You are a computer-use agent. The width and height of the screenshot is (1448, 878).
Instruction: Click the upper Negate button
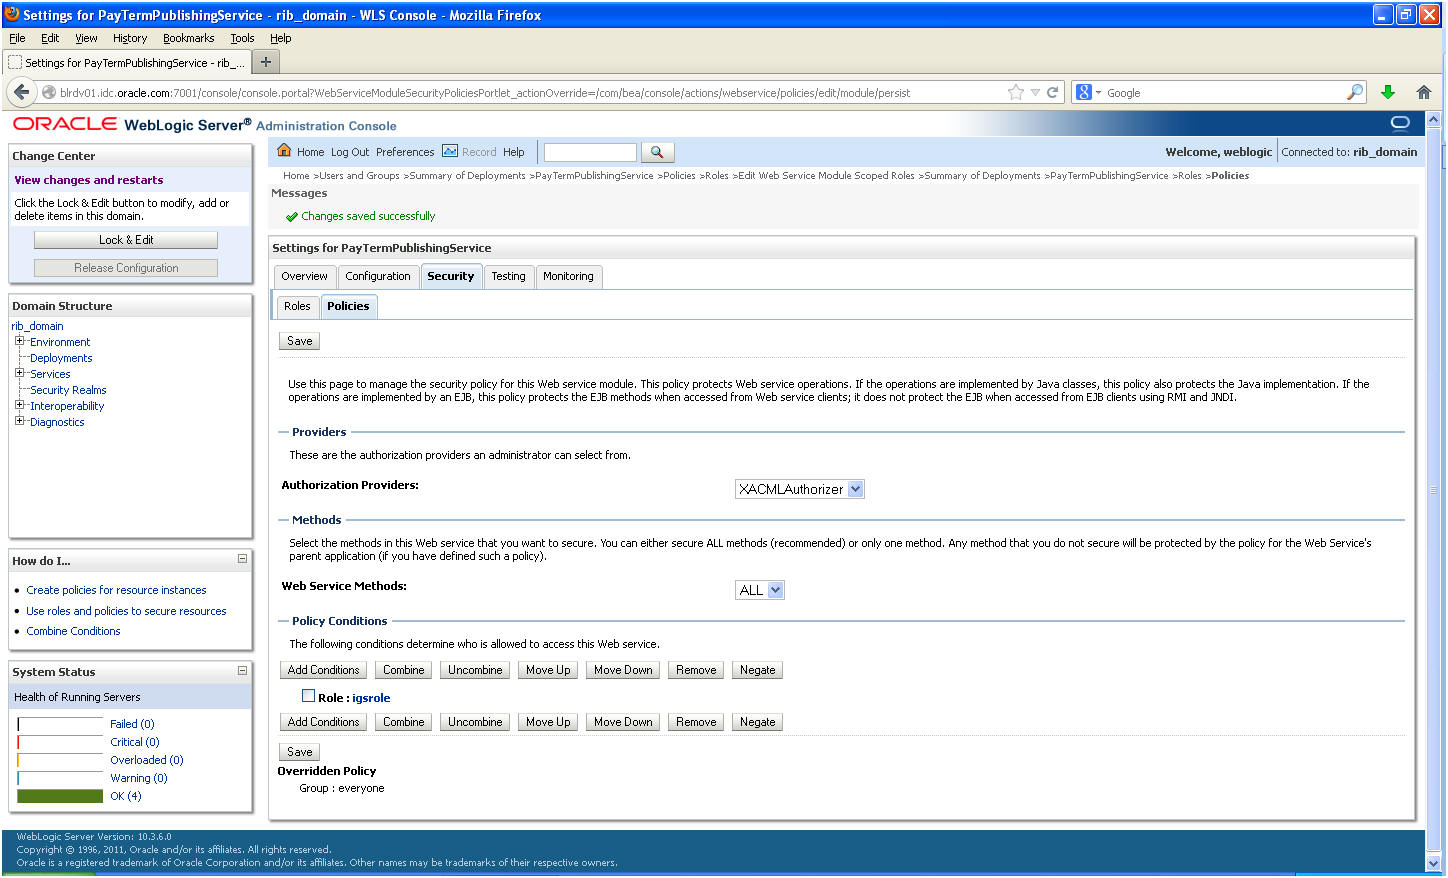pos(758,670)
